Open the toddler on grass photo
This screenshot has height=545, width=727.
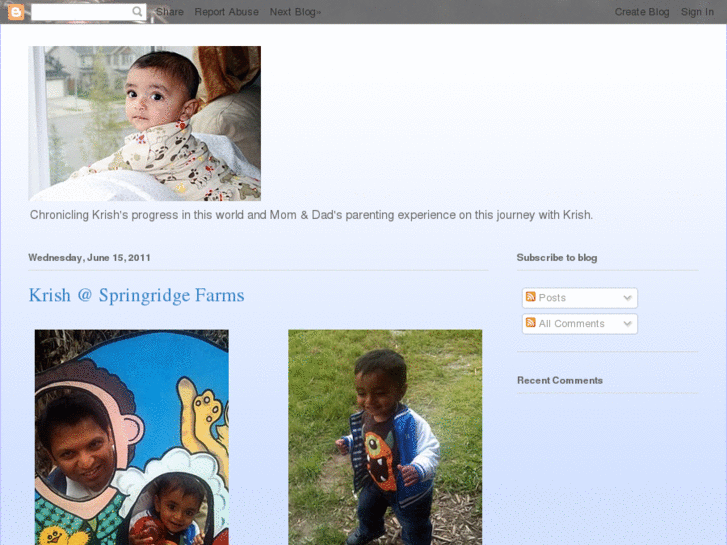(x=385, y=437)
